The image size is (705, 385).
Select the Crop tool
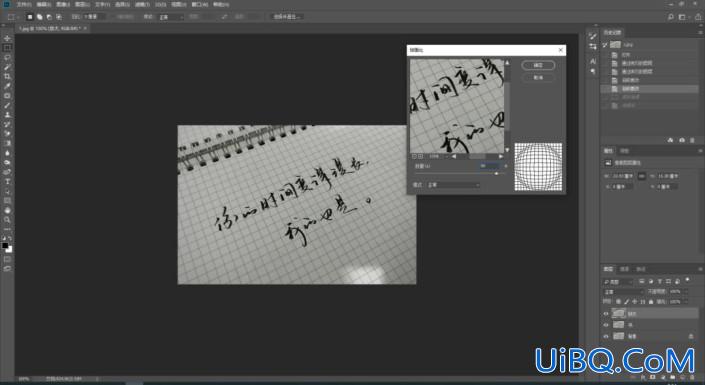coord(7,76)
